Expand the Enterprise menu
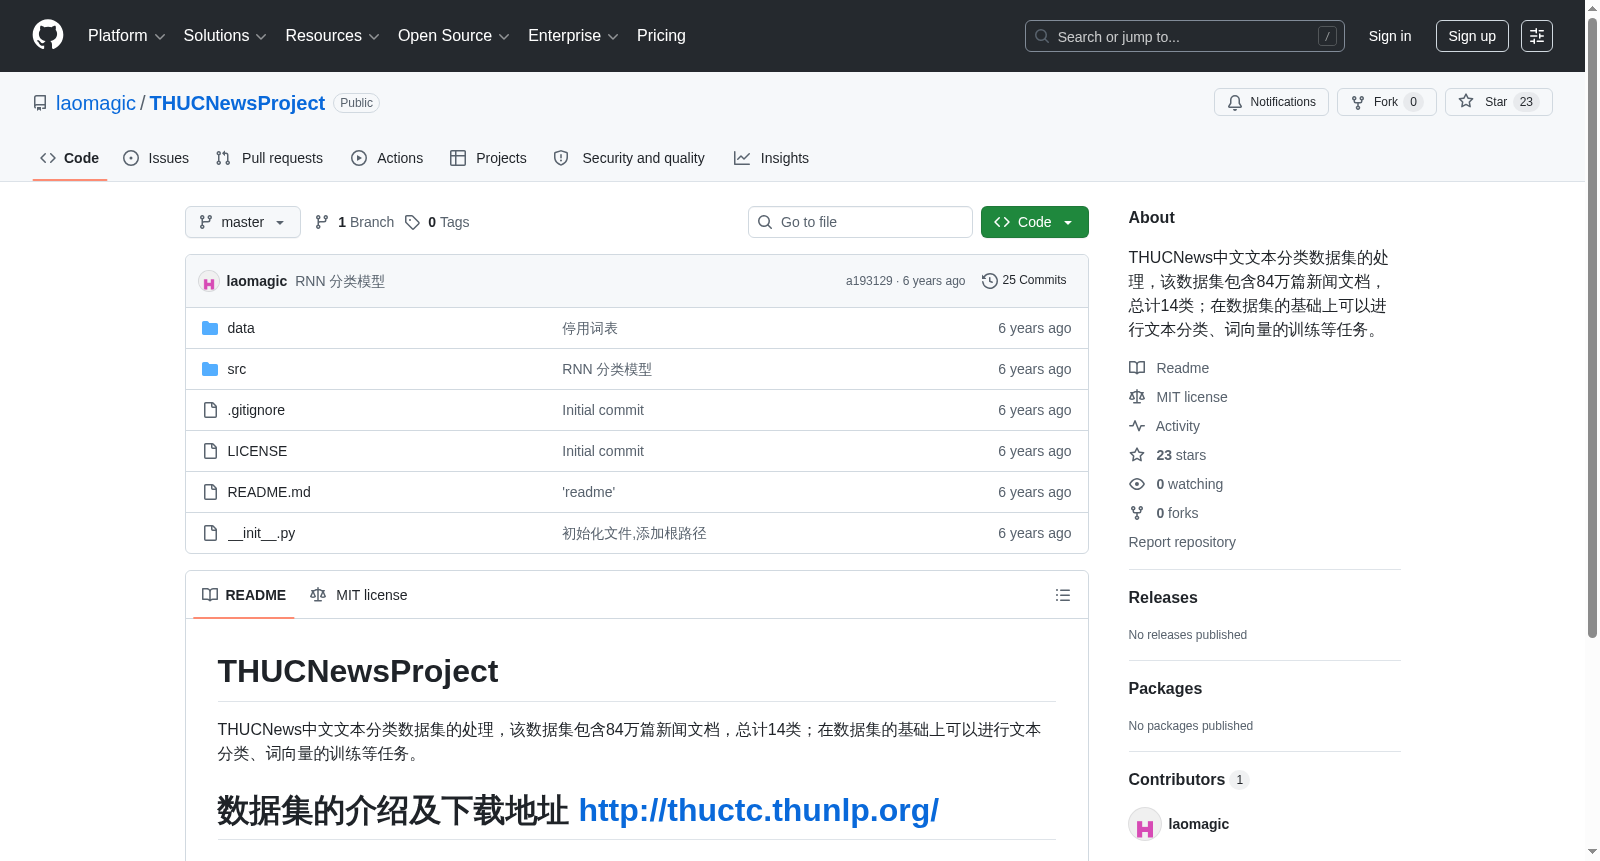Image resolution: width=1600 pixels, height=861 pixels. pos(573,36)
